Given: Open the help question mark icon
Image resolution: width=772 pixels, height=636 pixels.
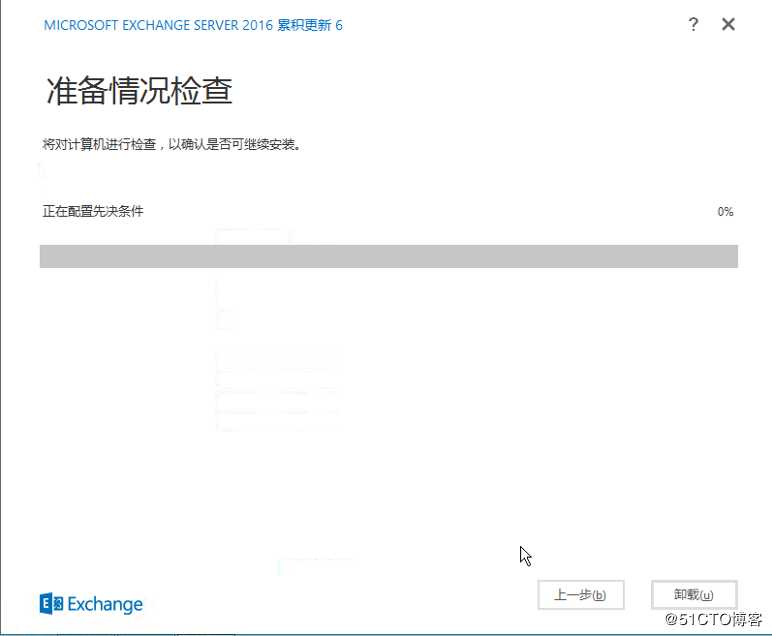Looking at the screenshot, I should coord(693,24).
